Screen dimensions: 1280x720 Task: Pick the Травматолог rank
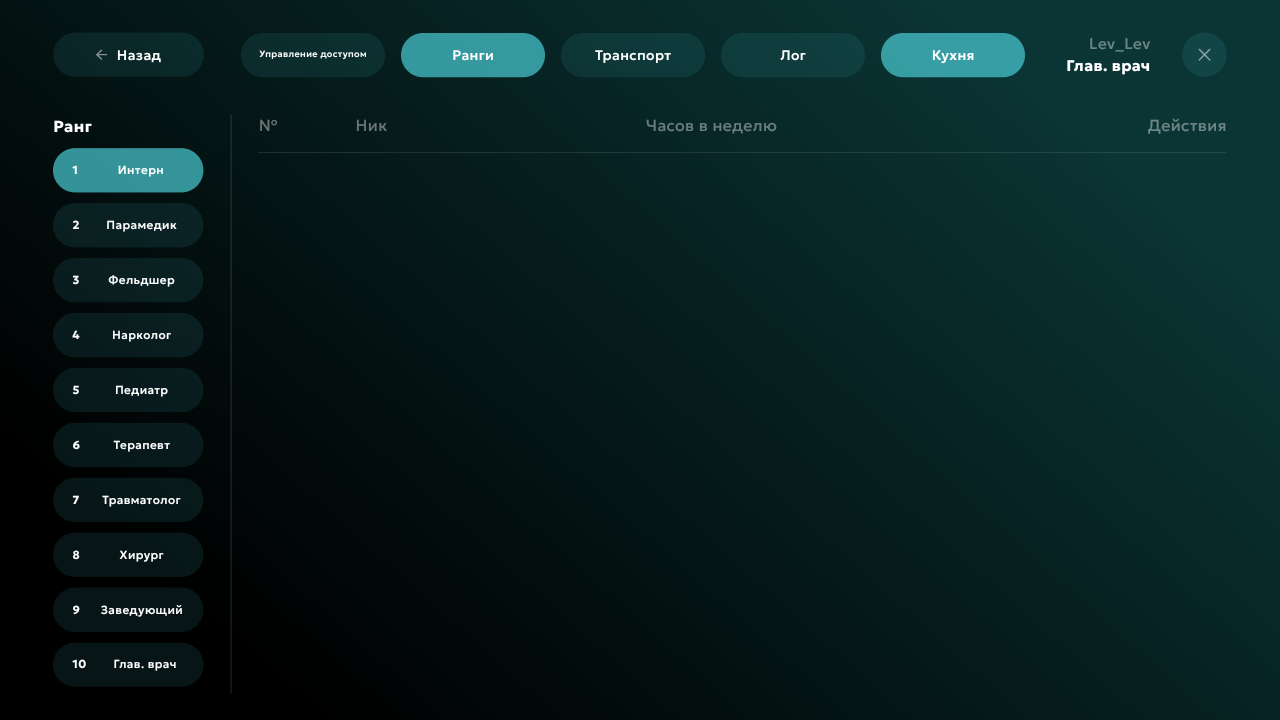coord(128,500)
